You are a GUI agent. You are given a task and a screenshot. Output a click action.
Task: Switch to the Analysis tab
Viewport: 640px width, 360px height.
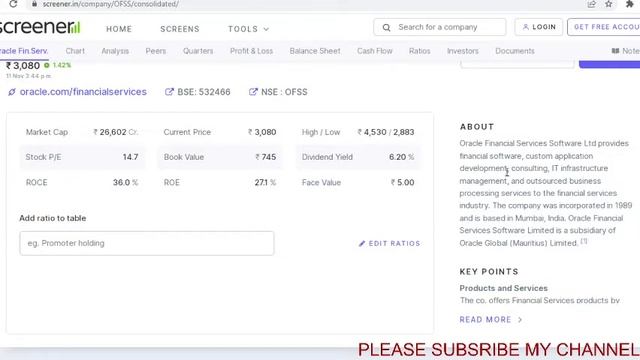[115, 51]
